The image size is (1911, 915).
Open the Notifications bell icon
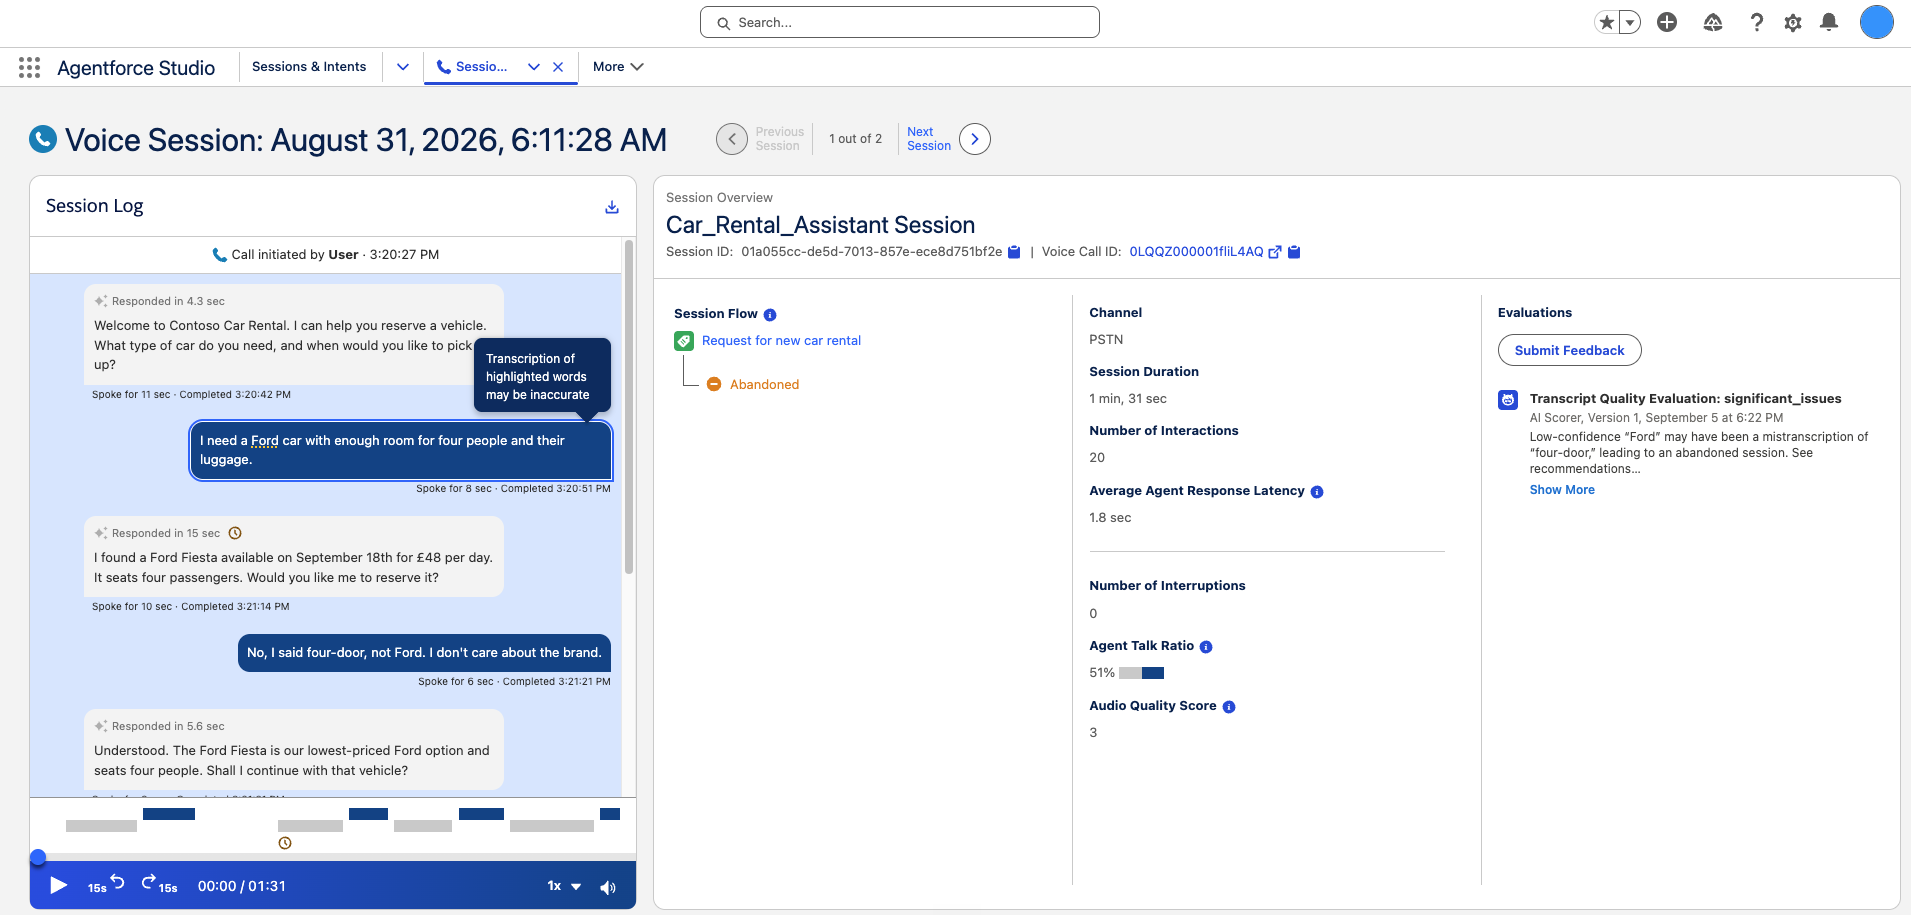1829,22
